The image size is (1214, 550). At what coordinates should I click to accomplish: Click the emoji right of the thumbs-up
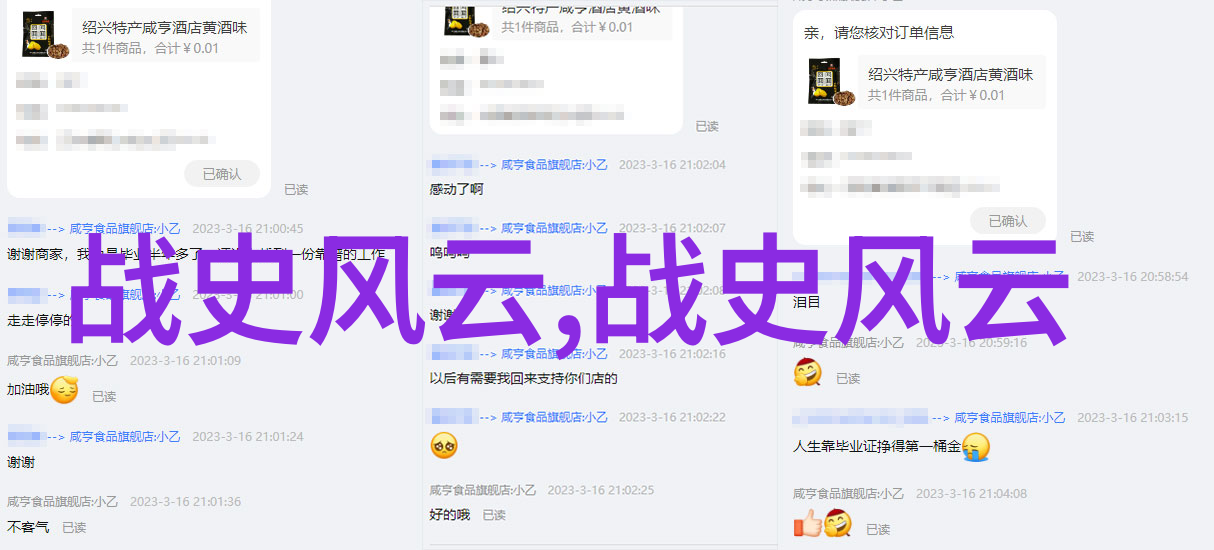[838, 523]
